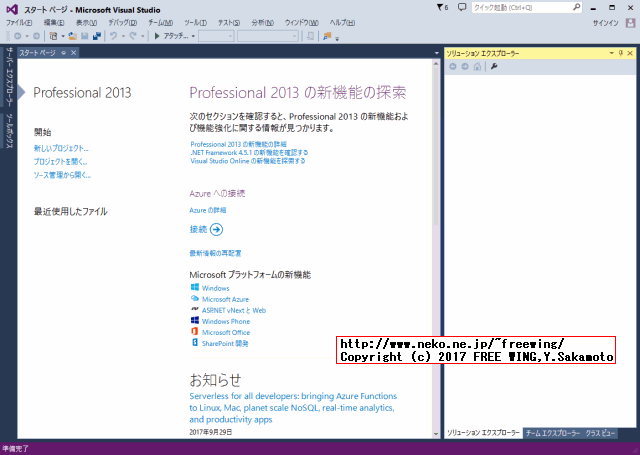Image resolution: width=640 pixels, height=455 pixels.
Task: Click the Microsoft Azure cloud icon
Action: [x=195, y=298]
